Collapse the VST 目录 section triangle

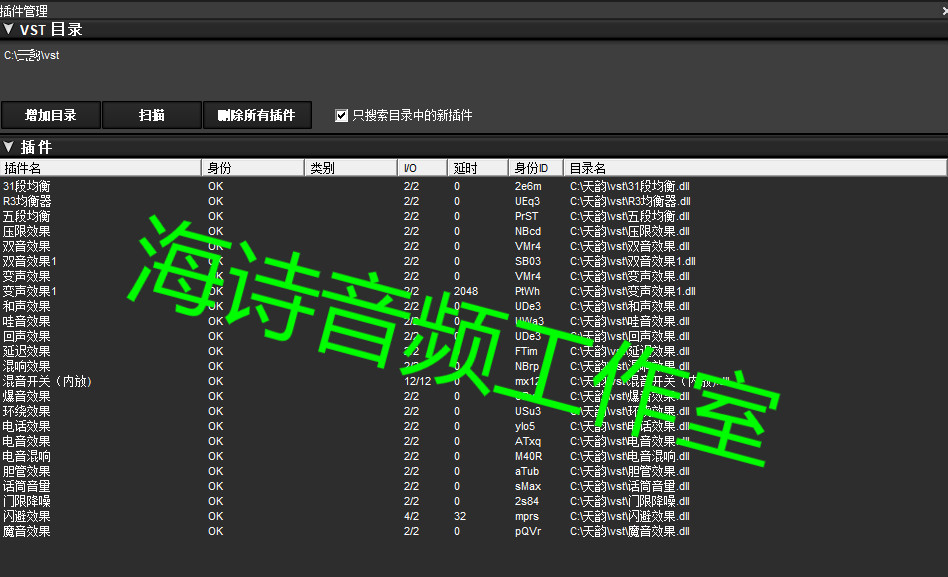tap(8, 28)
